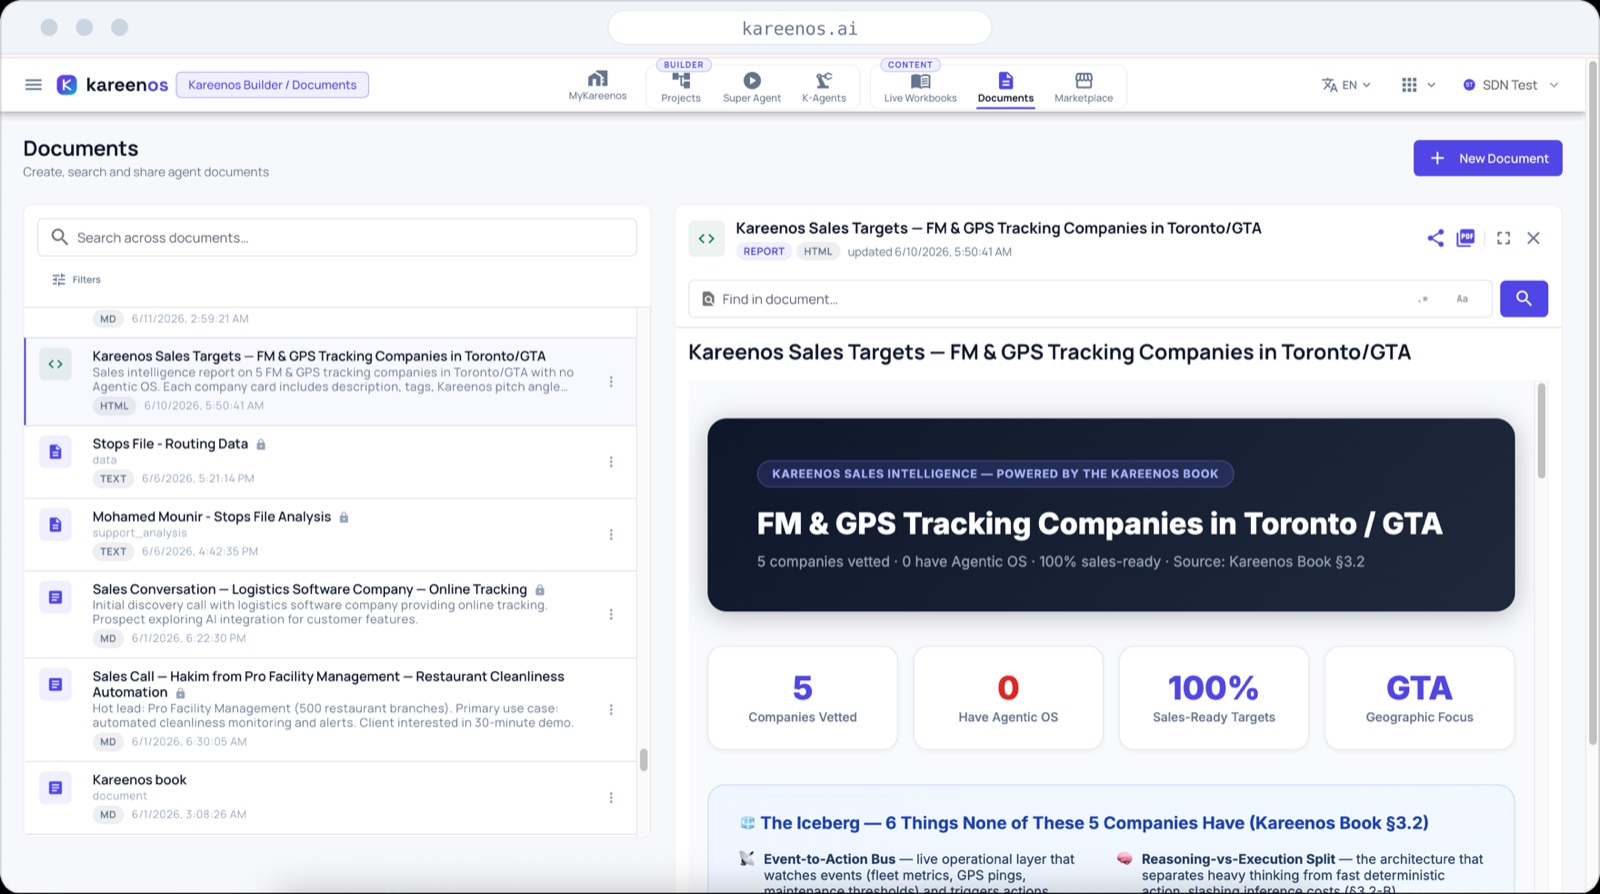Screen dimensions: 1600x894
Task: Open the apps grid menu
Action: click(x=1418, y=85)
